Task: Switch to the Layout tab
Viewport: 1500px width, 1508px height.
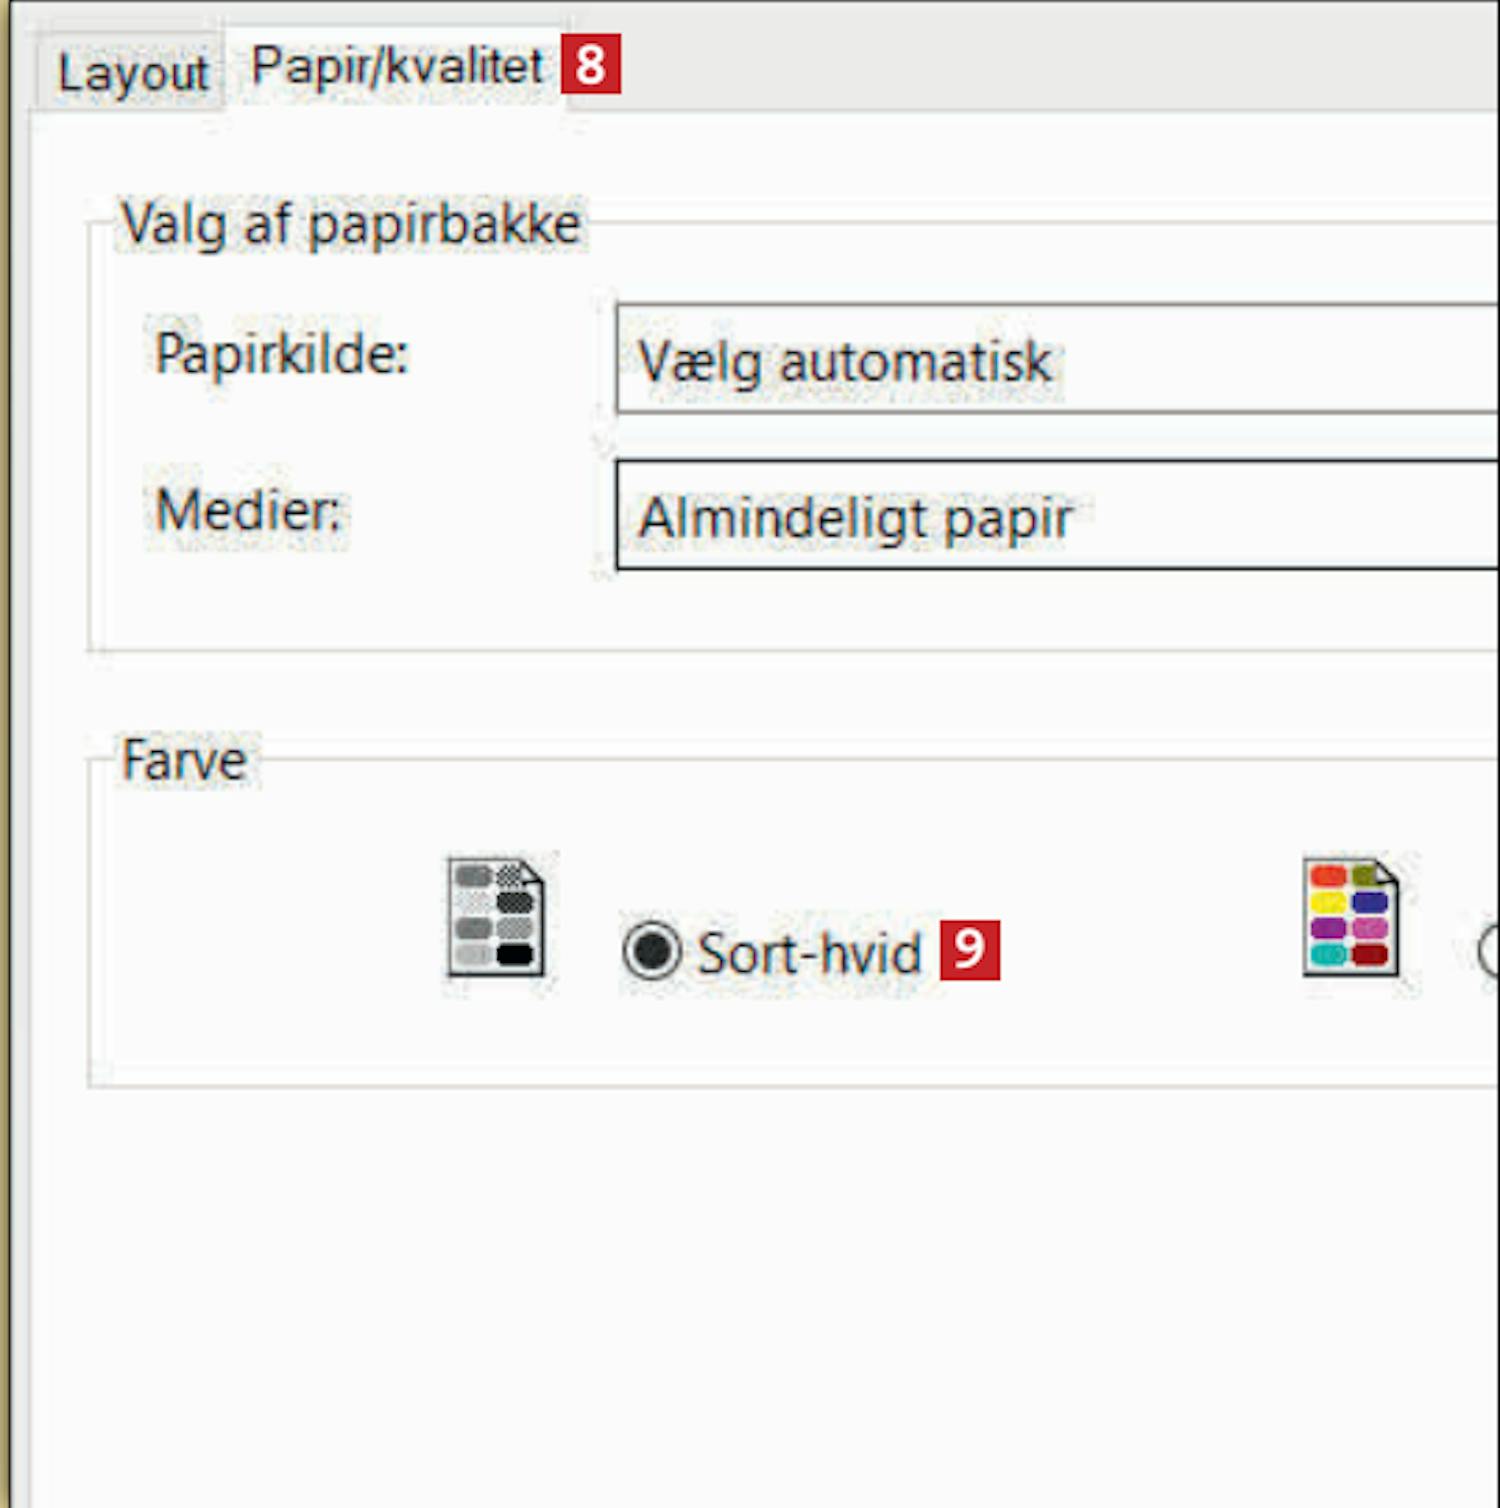Action: [131, 72]
